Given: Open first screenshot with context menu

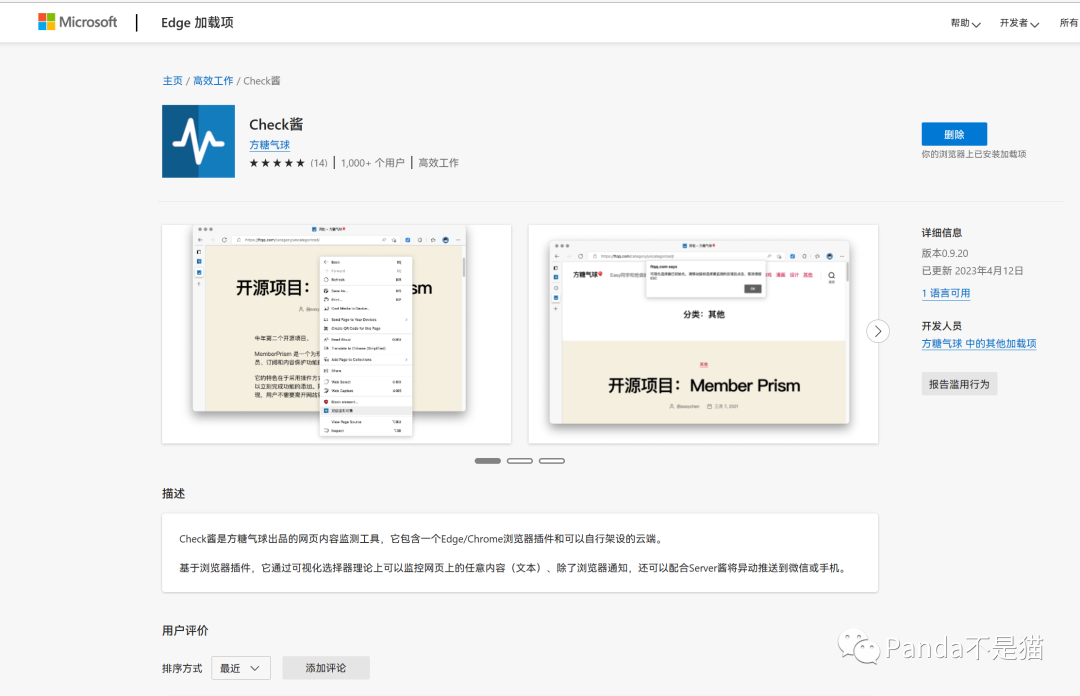Looking at the screenshot, I should (x=336, y=334).
